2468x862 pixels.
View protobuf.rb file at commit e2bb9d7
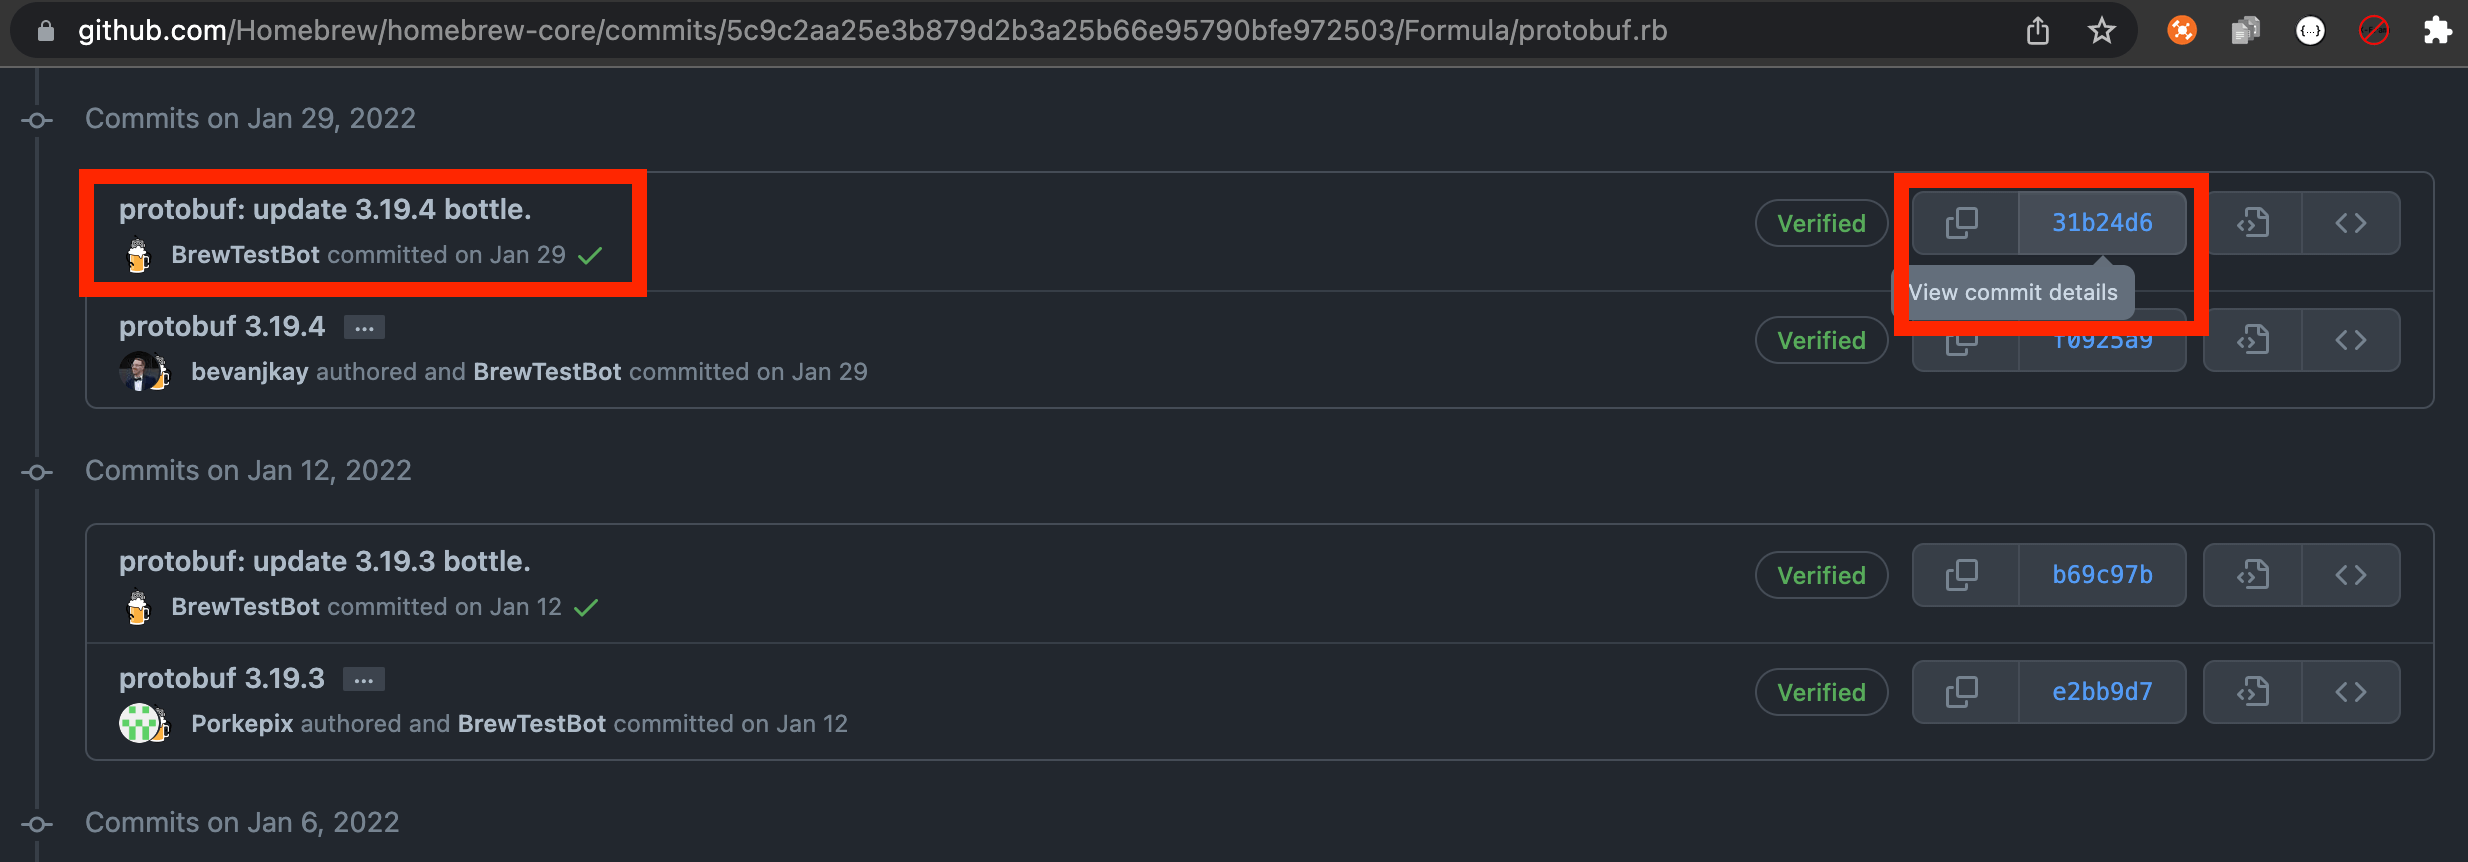[2252, 691]
